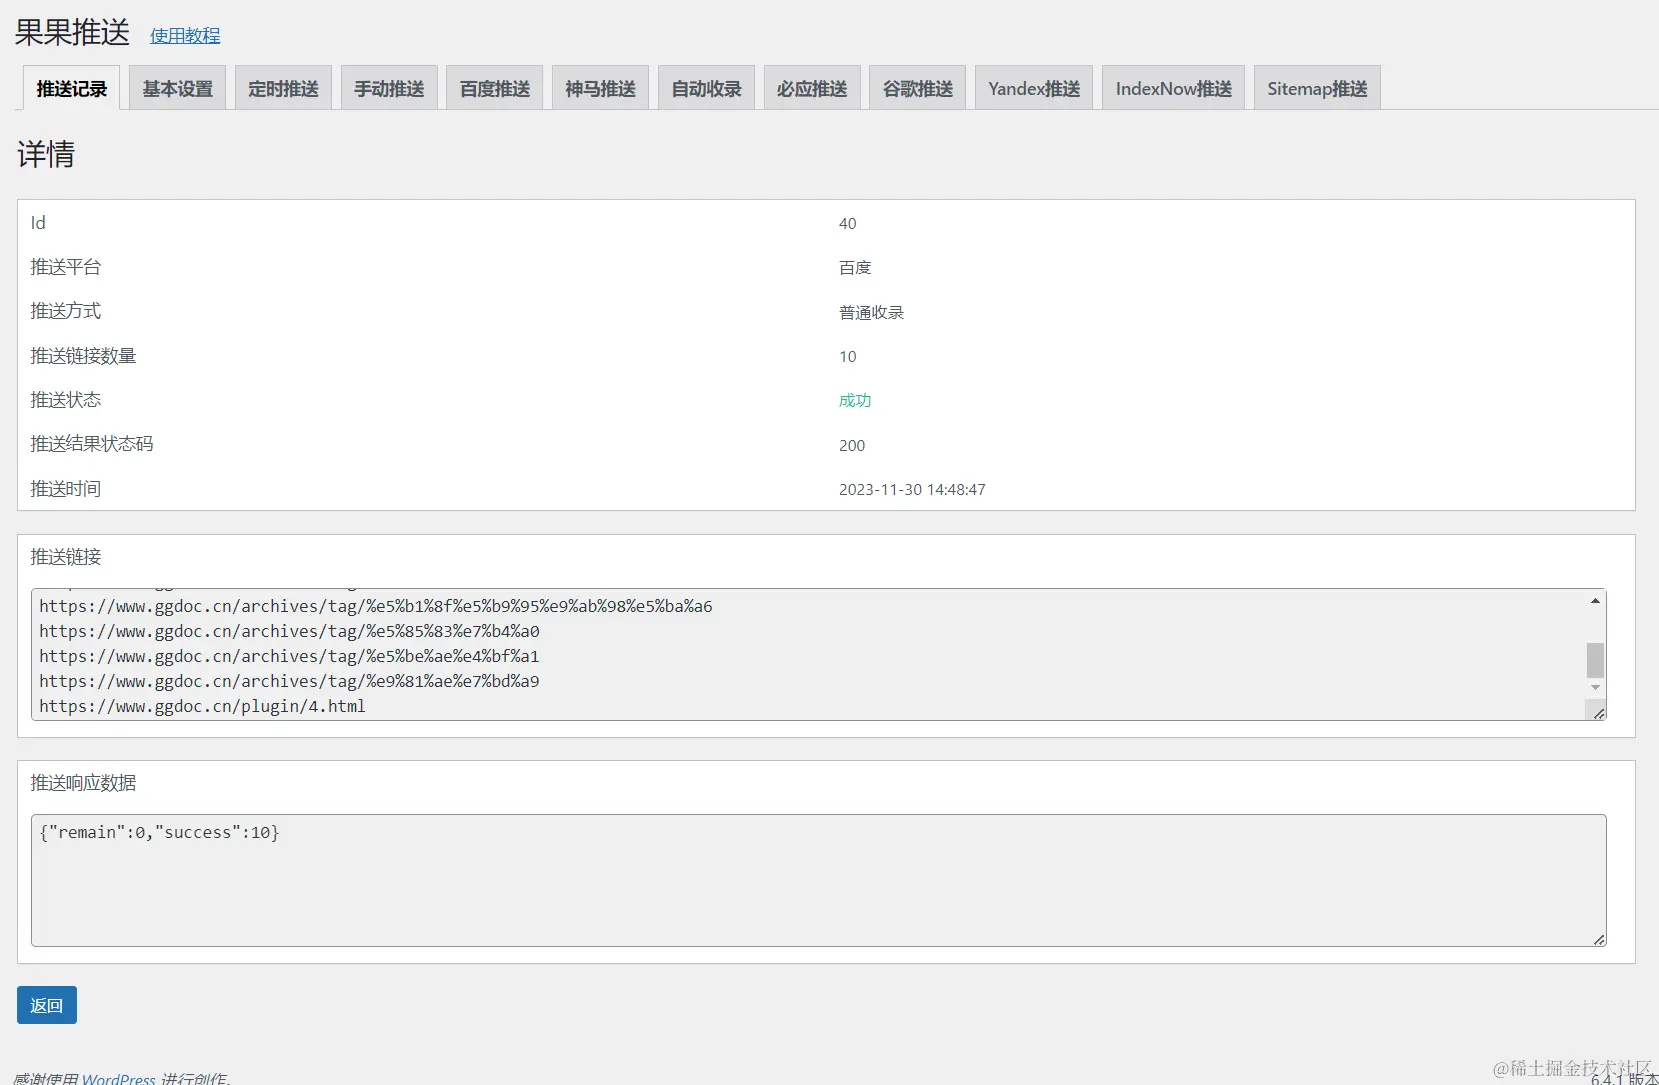Switch to the IndexNow推送 tab
Viewport: 1659px width, 1085px height.
tap(1174, 88)
